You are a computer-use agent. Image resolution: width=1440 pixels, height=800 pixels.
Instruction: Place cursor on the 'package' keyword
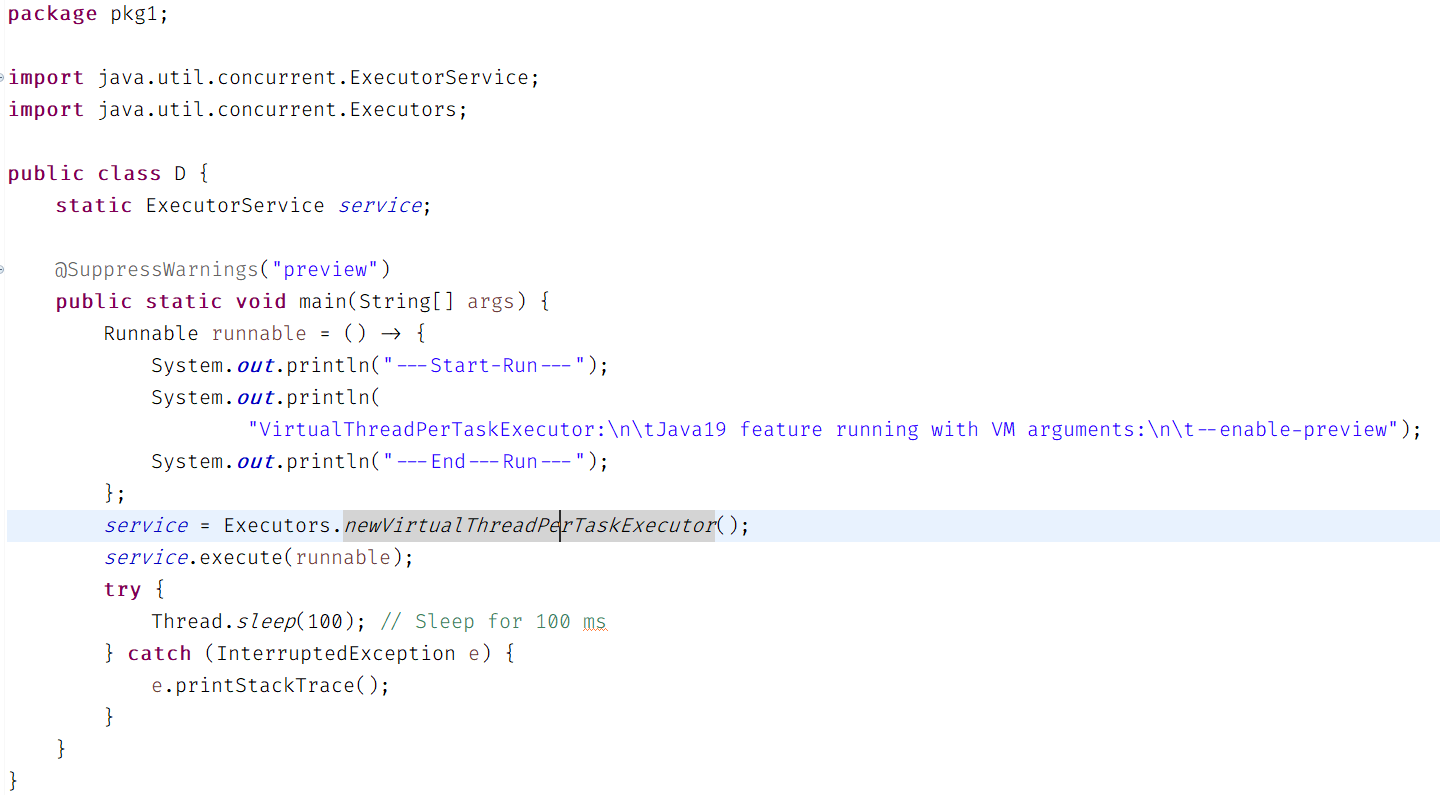pos(53,14)
